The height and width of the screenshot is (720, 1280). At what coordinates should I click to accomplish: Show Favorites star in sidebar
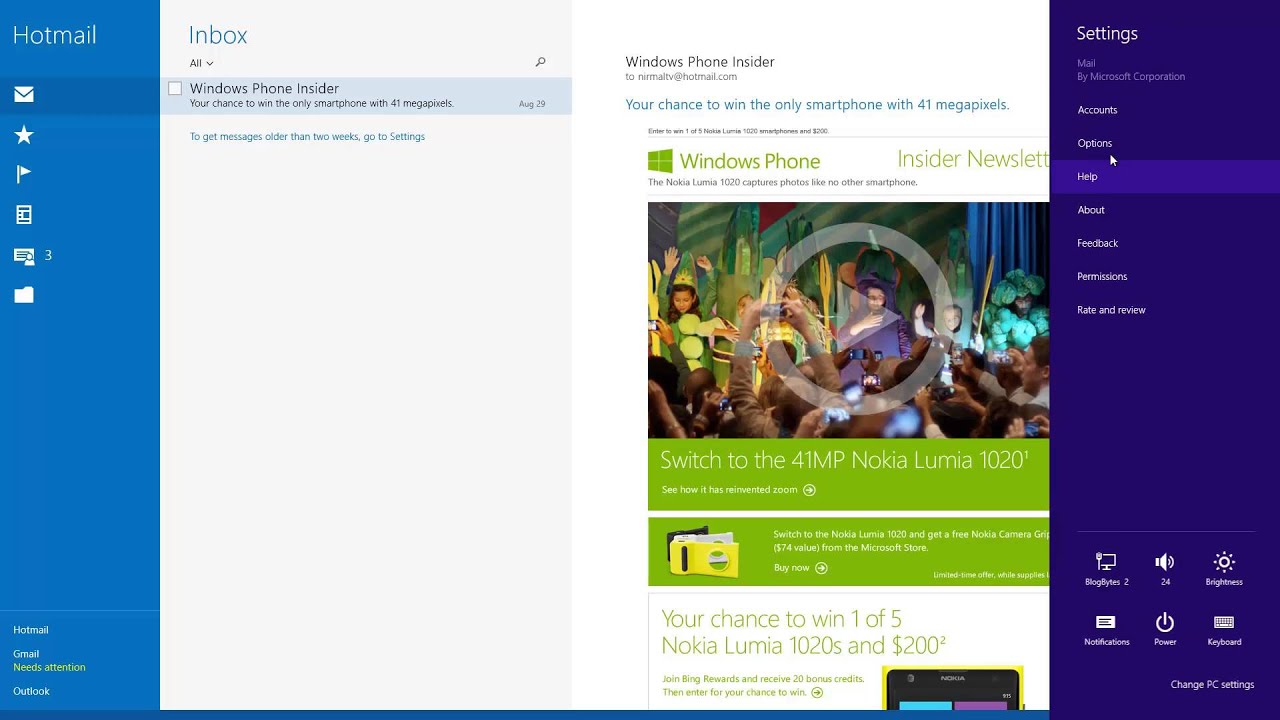(x=24, y=135)
